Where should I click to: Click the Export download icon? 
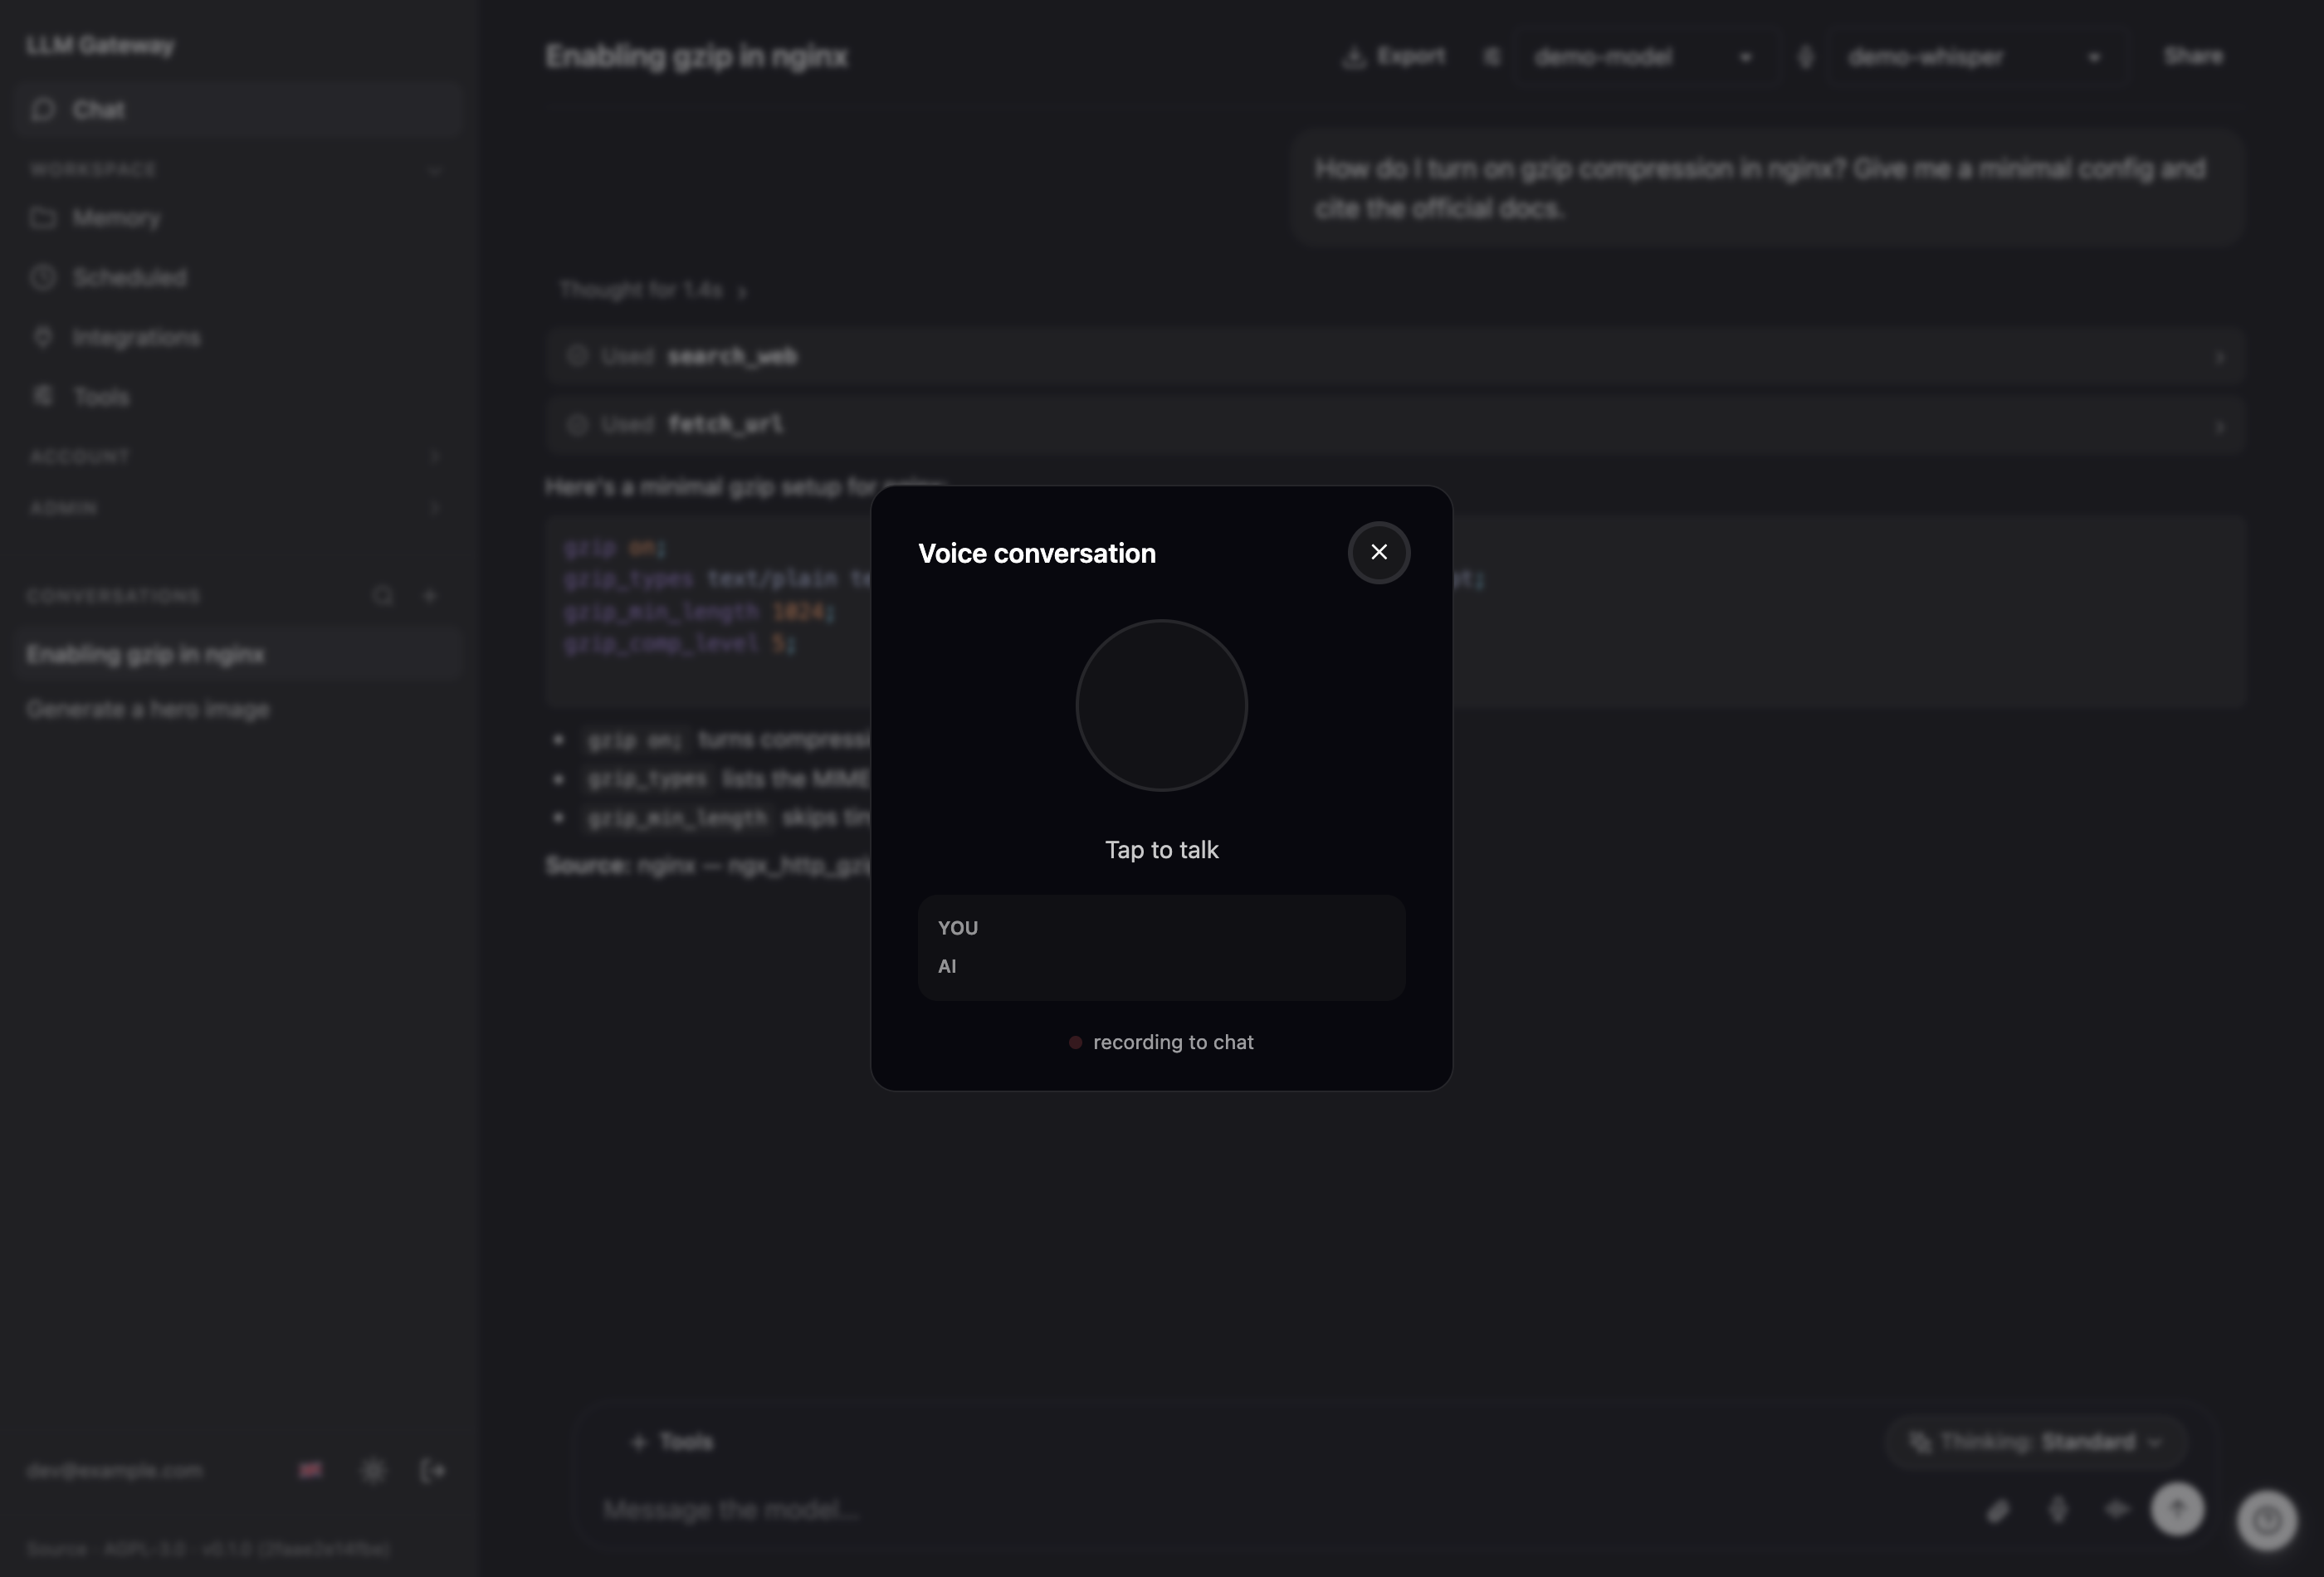(1354, 57)
